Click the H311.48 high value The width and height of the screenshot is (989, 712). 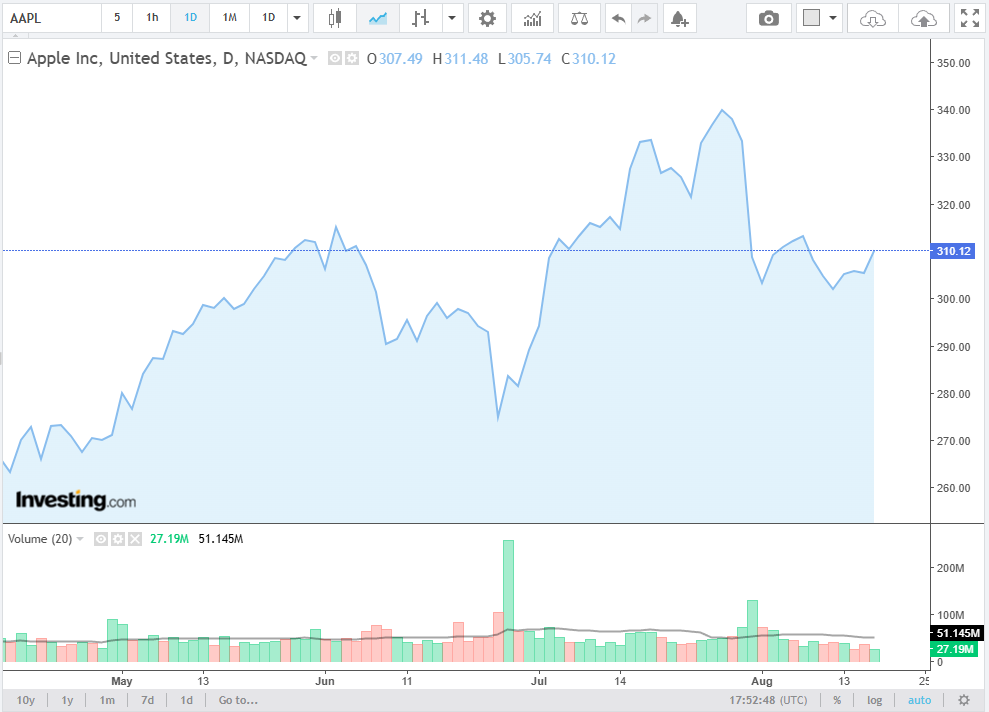460,59
